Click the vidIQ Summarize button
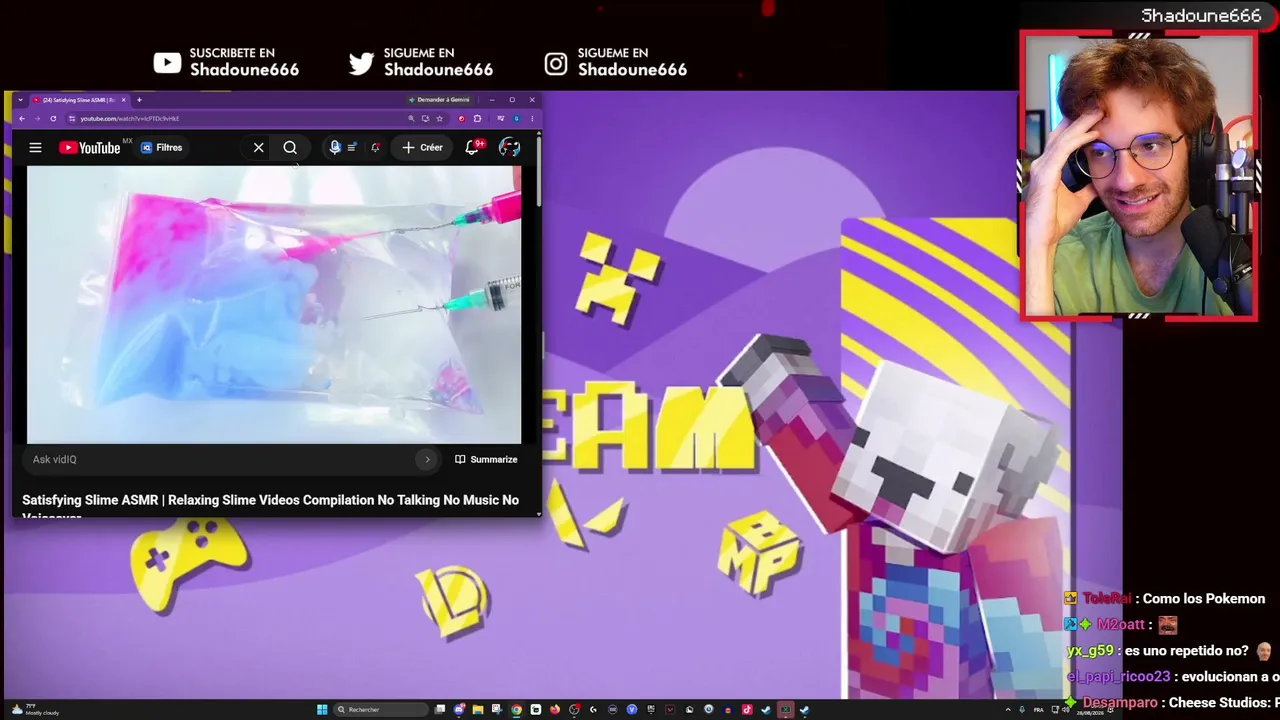1280x720 pixels. [x=486, y=459]
